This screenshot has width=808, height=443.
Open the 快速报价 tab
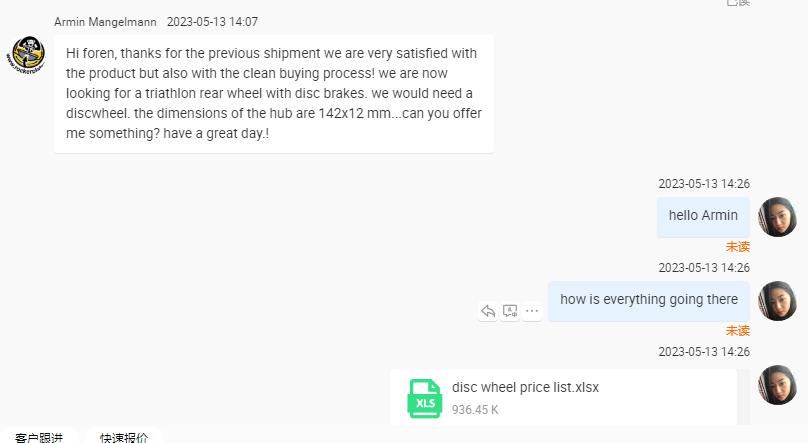point(124,437)
